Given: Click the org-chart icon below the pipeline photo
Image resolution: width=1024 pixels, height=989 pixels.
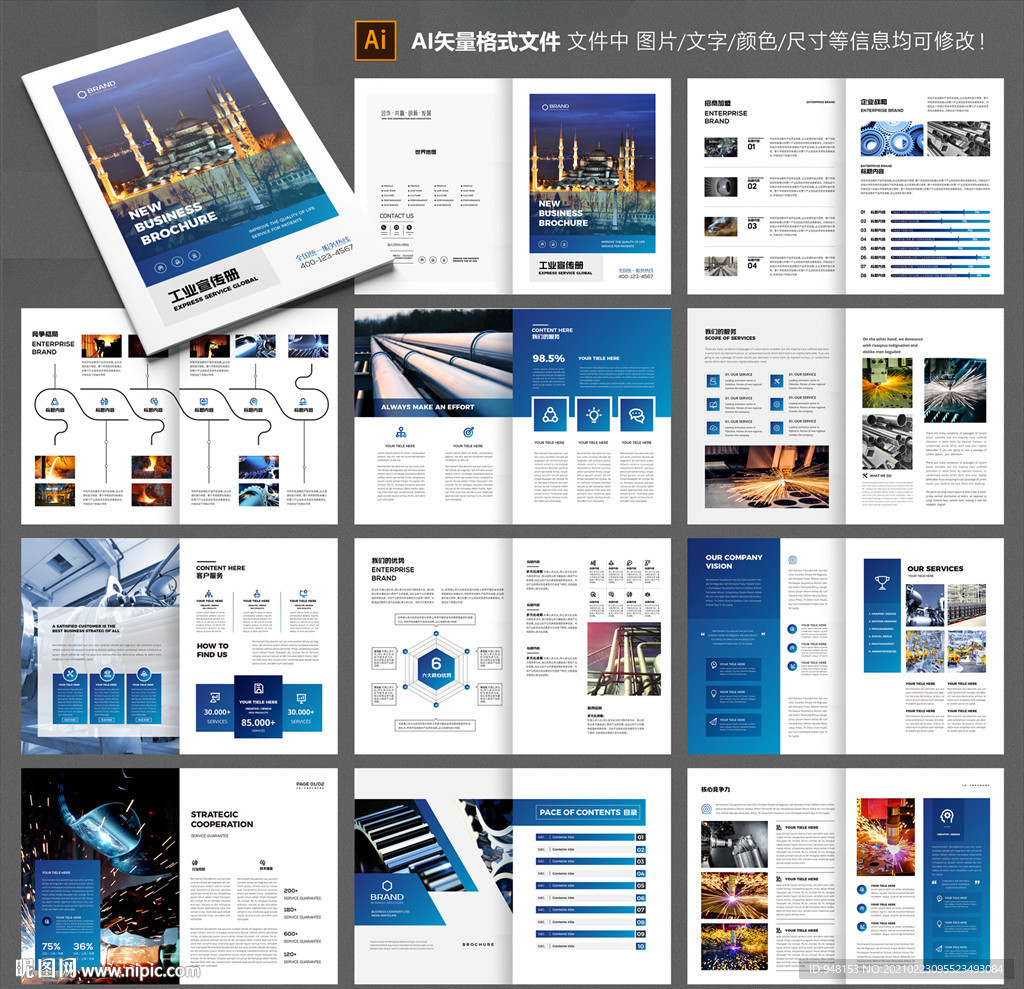Looking at the screenshot, I should tap(401, 432).
